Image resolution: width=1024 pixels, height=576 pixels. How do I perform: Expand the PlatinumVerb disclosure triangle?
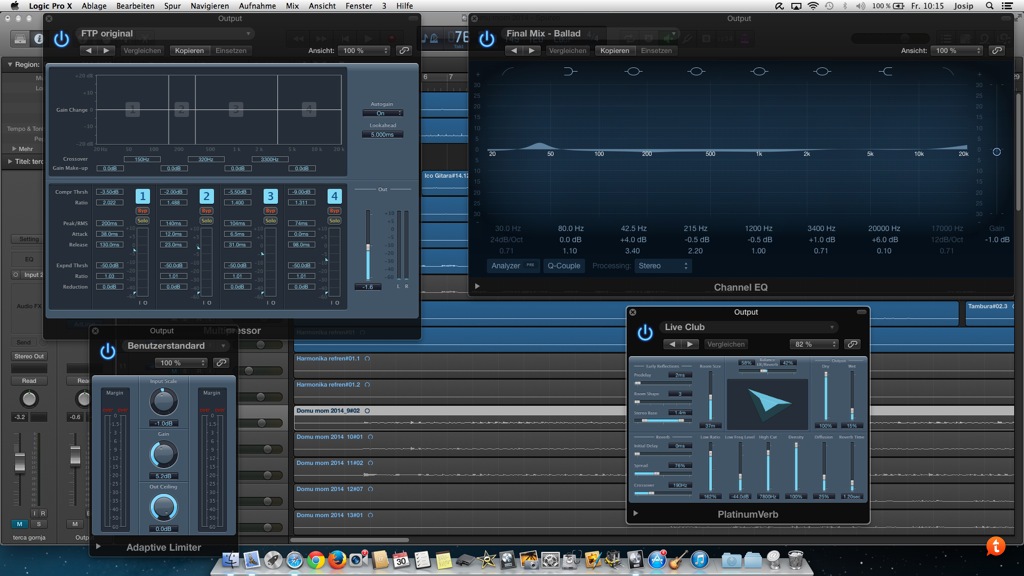(x=635, y=513)
